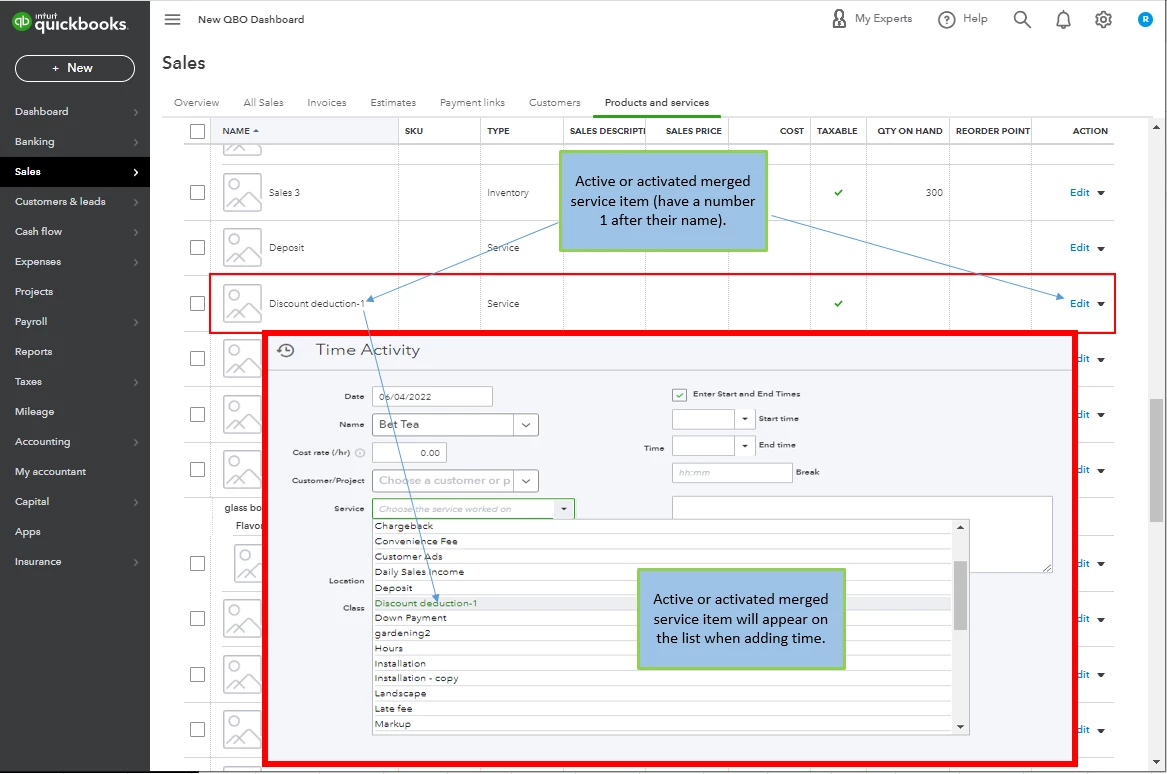
Task: Click the user profile avatar R
Action: 1145,19
